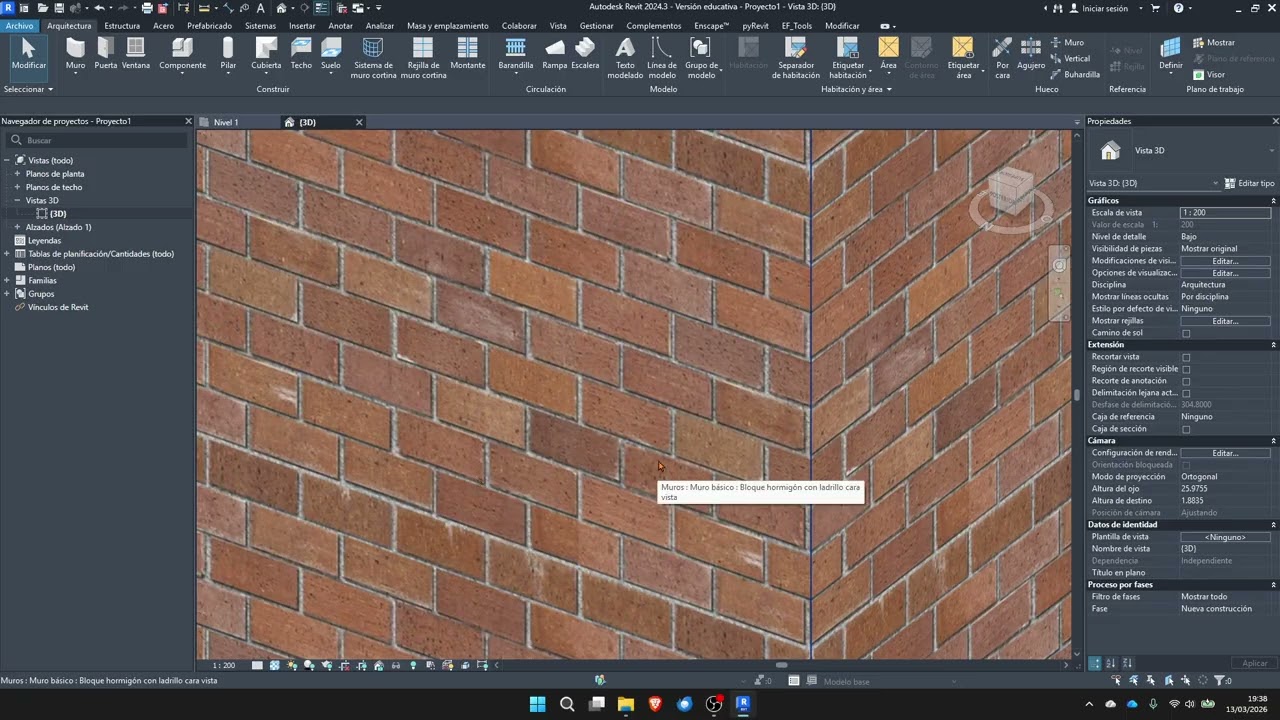Expand Habitación y área panel dropdown
Screen dimensions: 1280x720
coord(856,89)
